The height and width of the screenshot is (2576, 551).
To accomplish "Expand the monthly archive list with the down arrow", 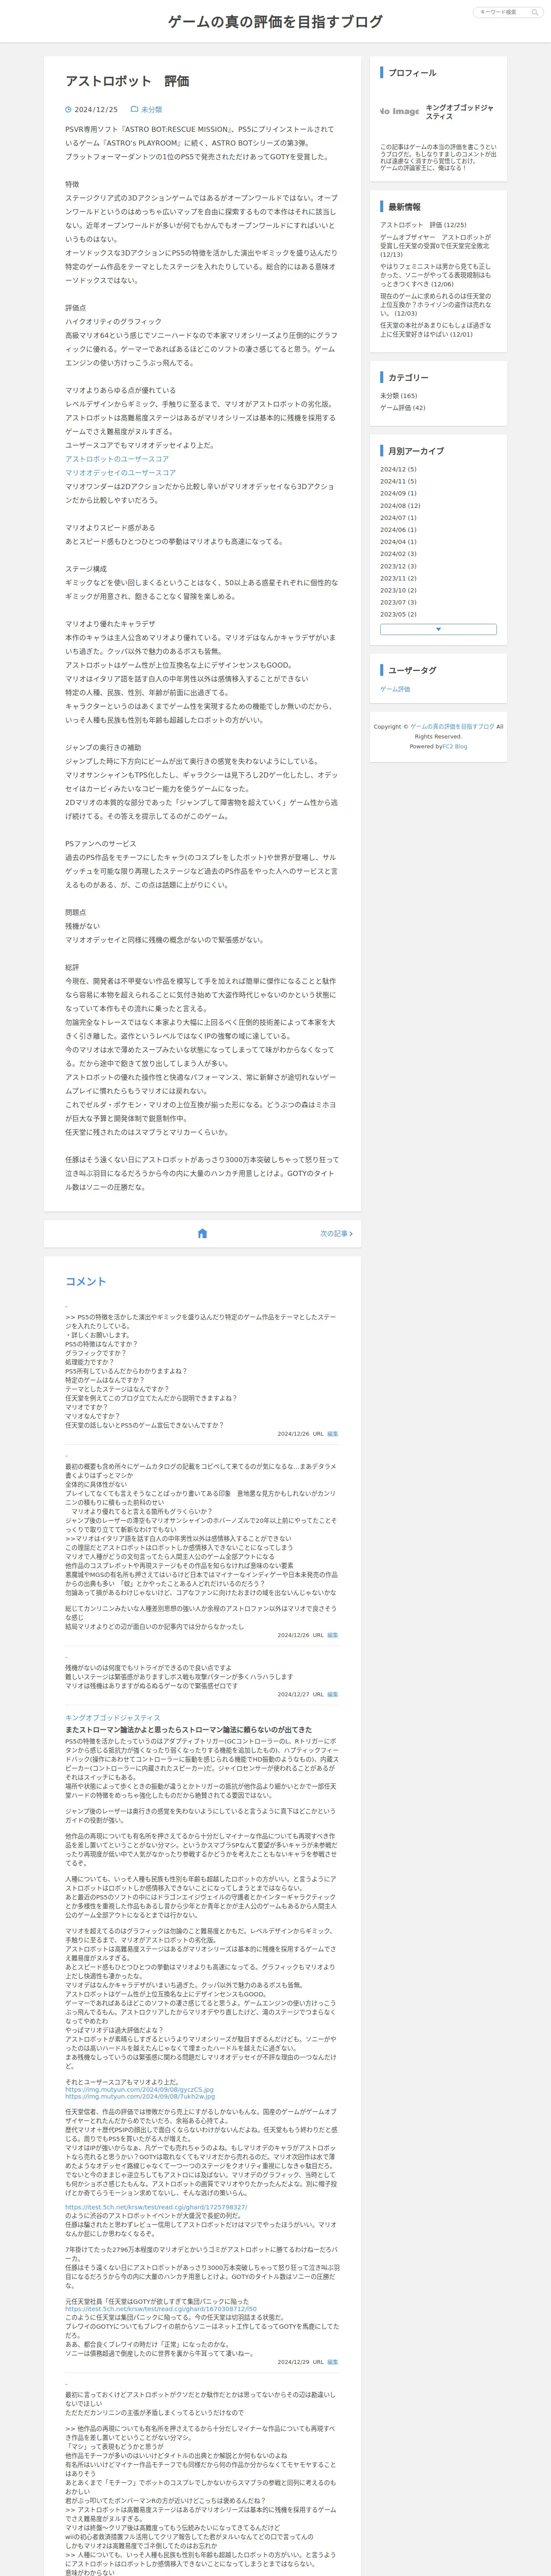I will click(x=438, y=629).
